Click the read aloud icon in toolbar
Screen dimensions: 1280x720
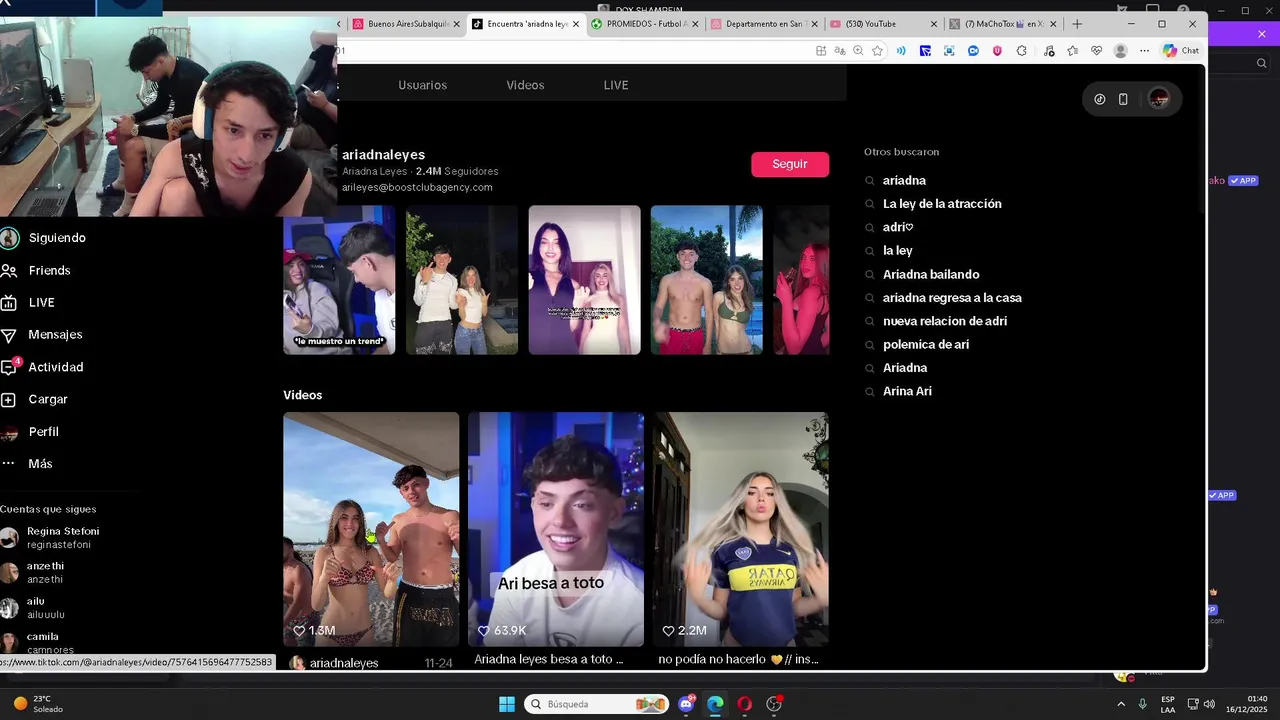901,51
